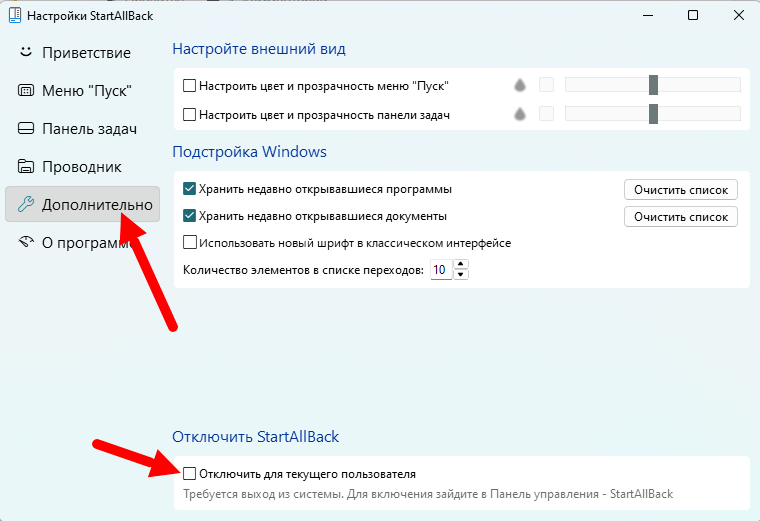The image size is (760, 521).
Task: Increase jump list item count with up arrow
Action: click(460, 265)
